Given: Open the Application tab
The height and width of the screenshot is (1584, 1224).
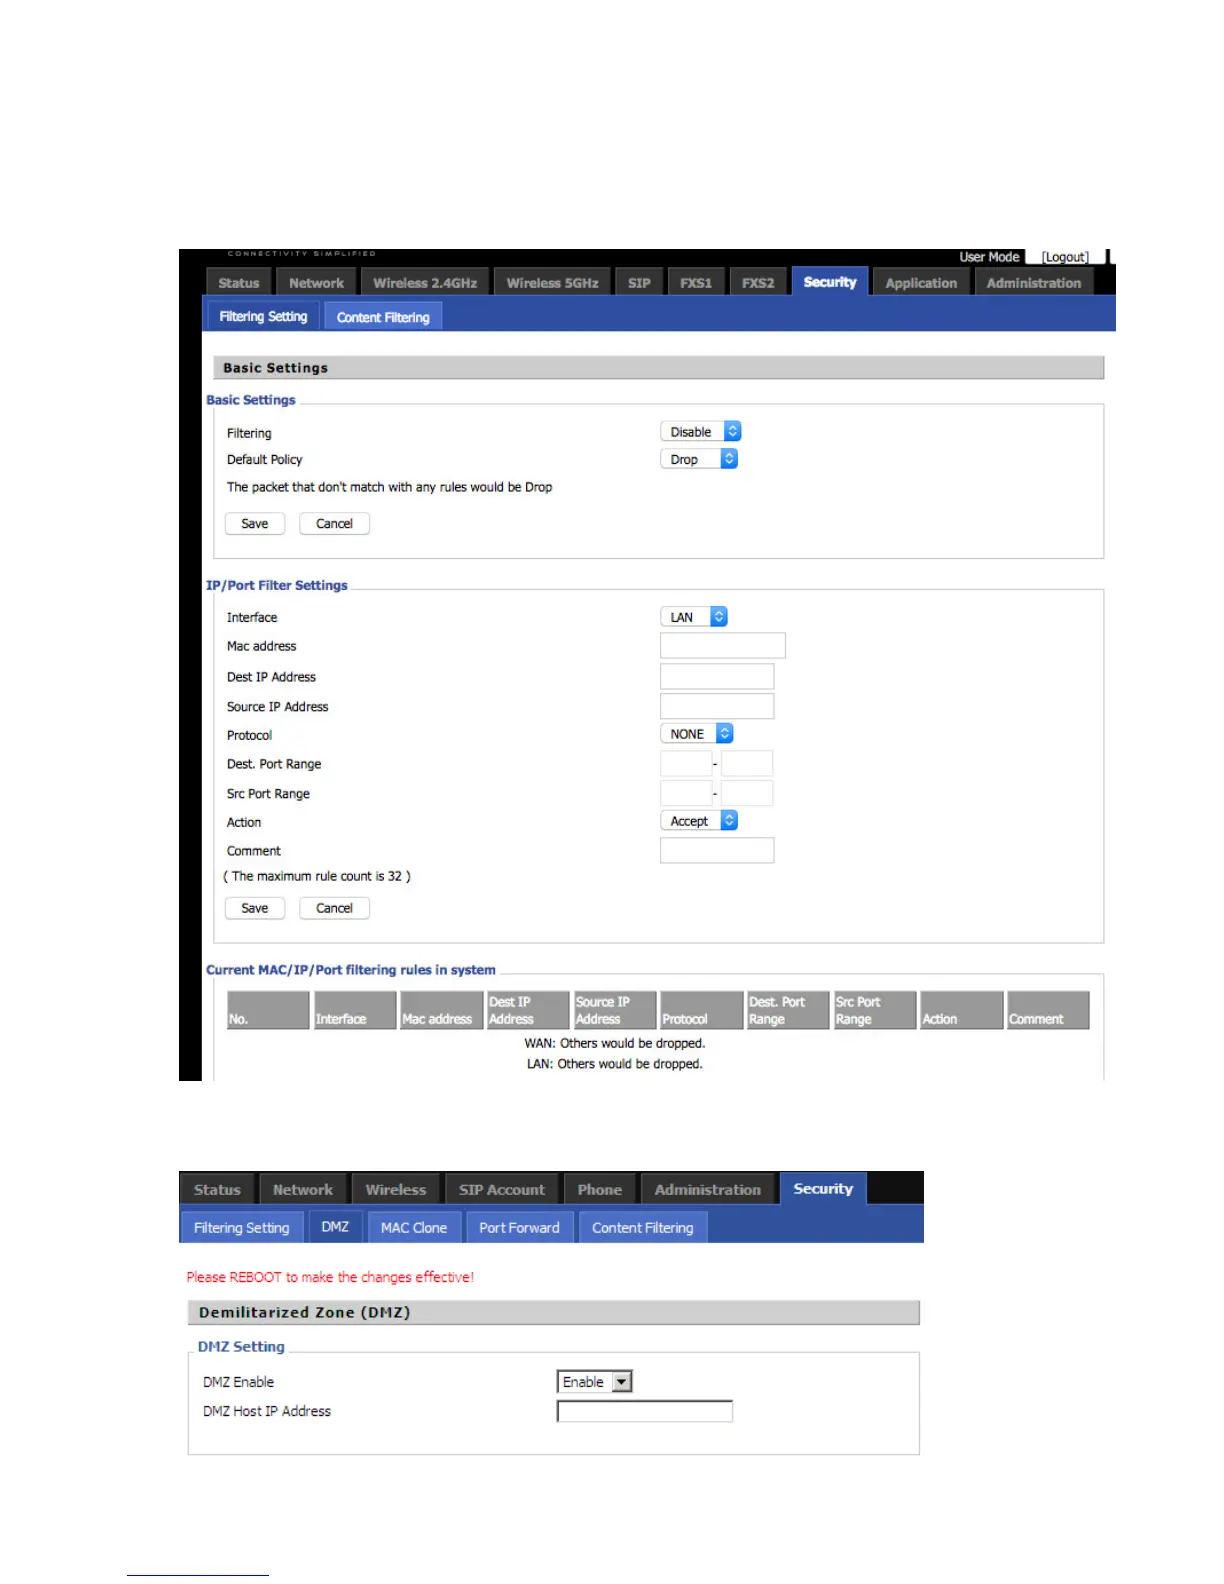Looking at the screenshot, I should pos(921,282).
